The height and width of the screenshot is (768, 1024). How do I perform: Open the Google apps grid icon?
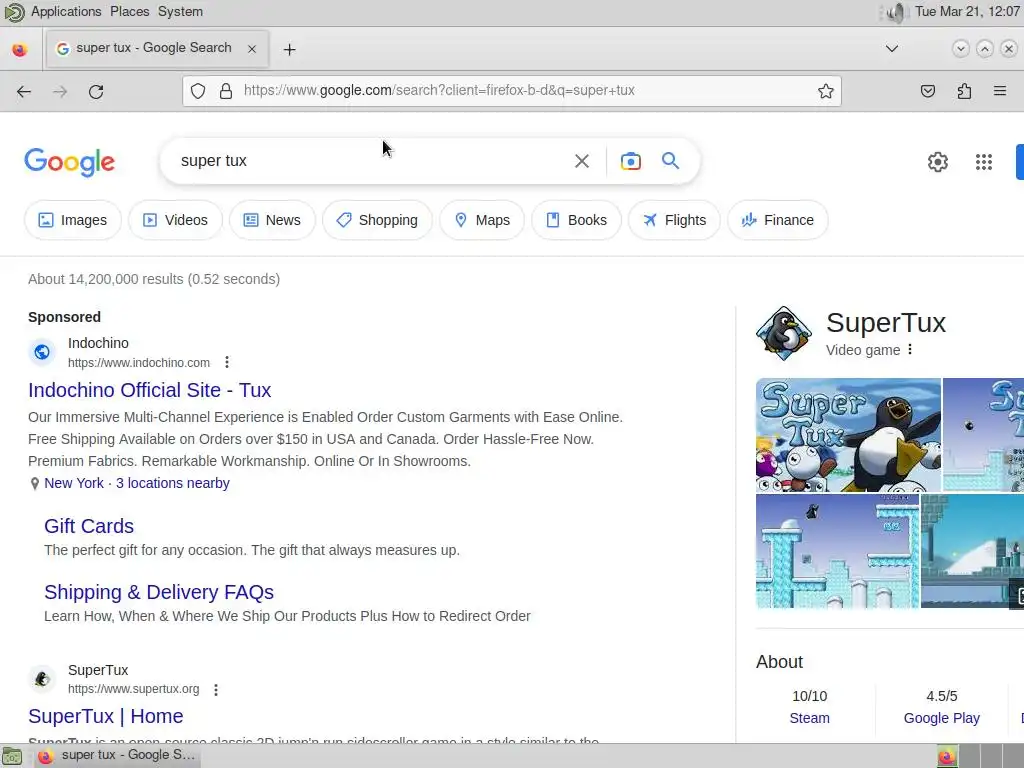point(984,162)
